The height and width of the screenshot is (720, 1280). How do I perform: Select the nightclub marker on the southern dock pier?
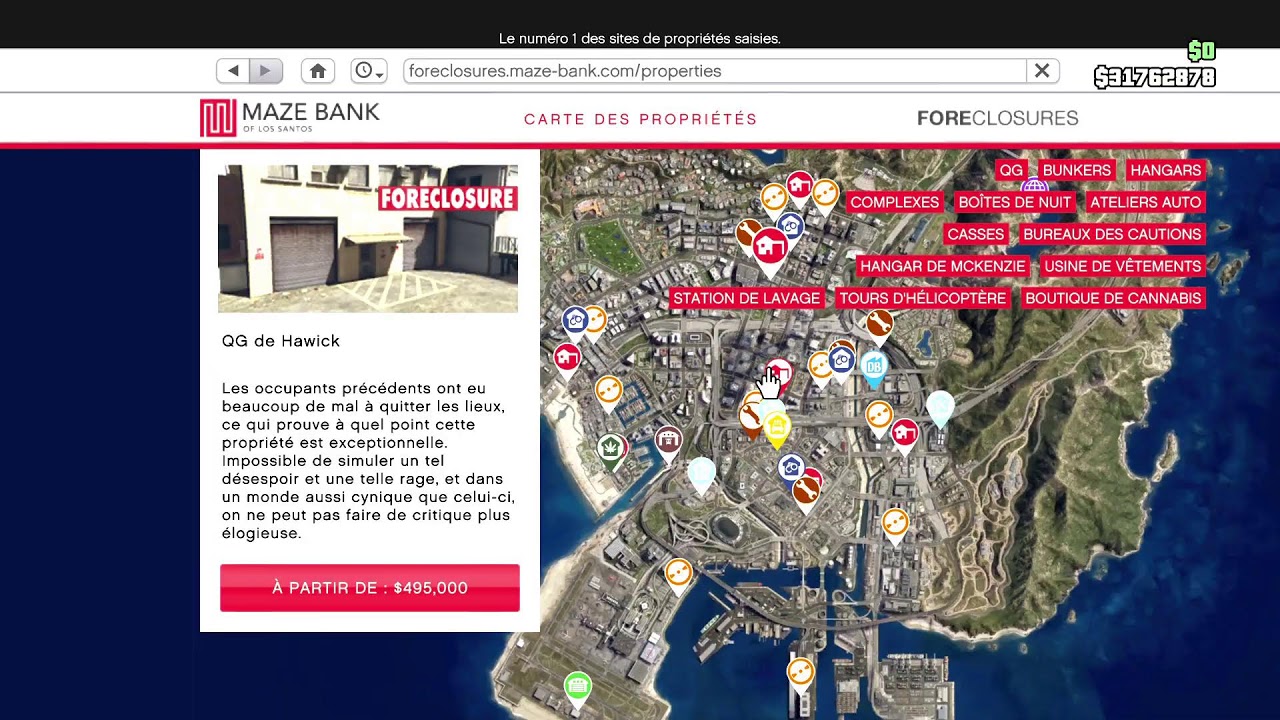point(800,675)
